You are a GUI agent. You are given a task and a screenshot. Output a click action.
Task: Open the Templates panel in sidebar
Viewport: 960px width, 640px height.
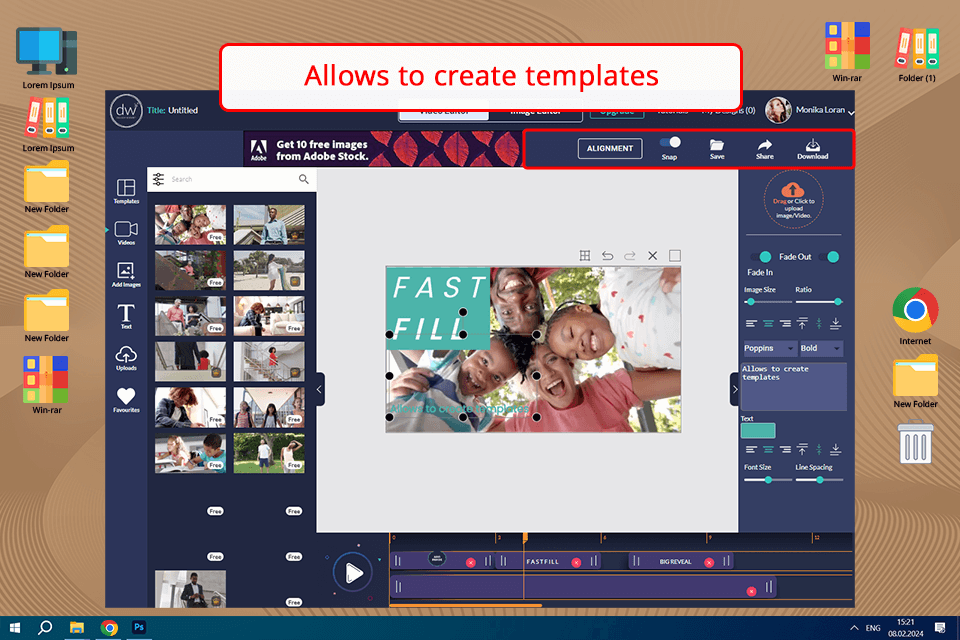pos(126,191)
